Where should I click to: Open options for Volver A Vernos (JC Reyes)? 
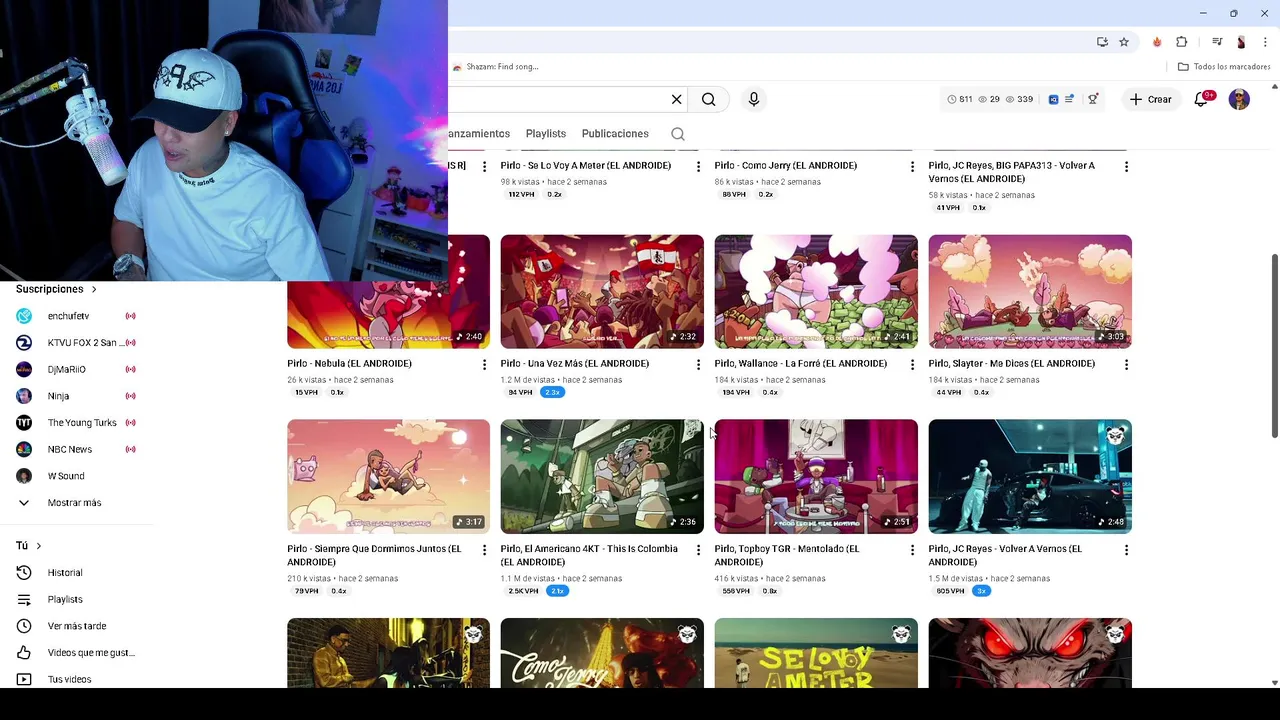click(x=1126, y=550)
